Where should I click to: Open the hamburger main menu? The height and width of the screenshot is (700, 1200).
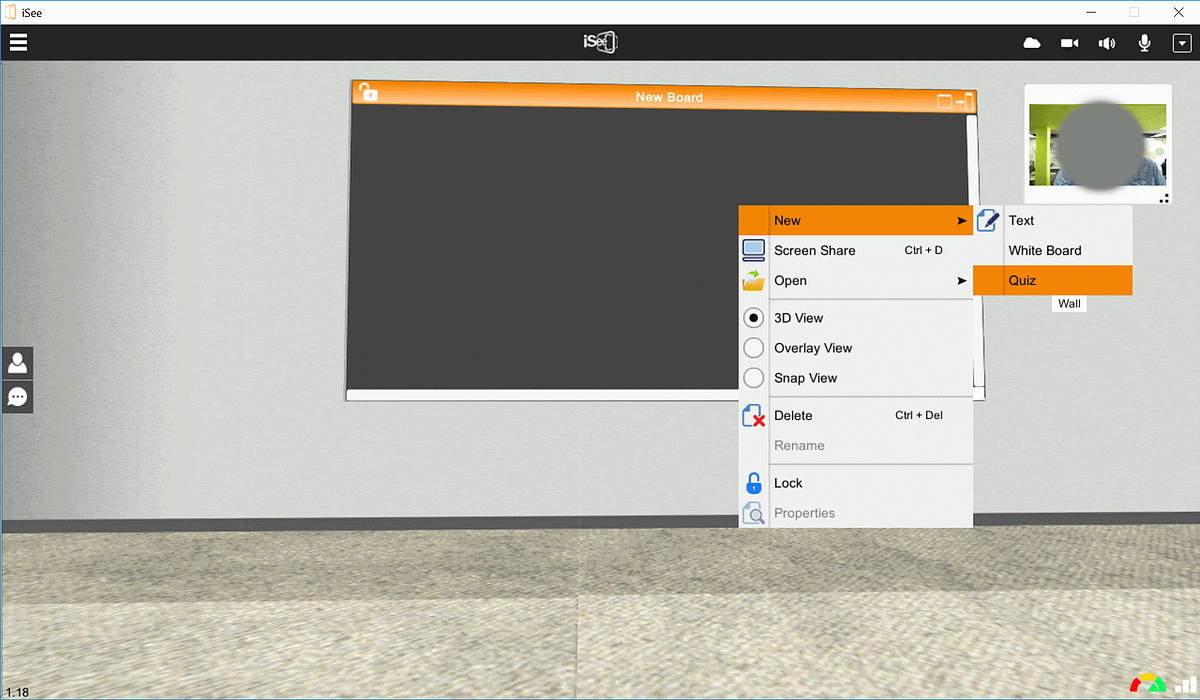[x=18, y=42]
